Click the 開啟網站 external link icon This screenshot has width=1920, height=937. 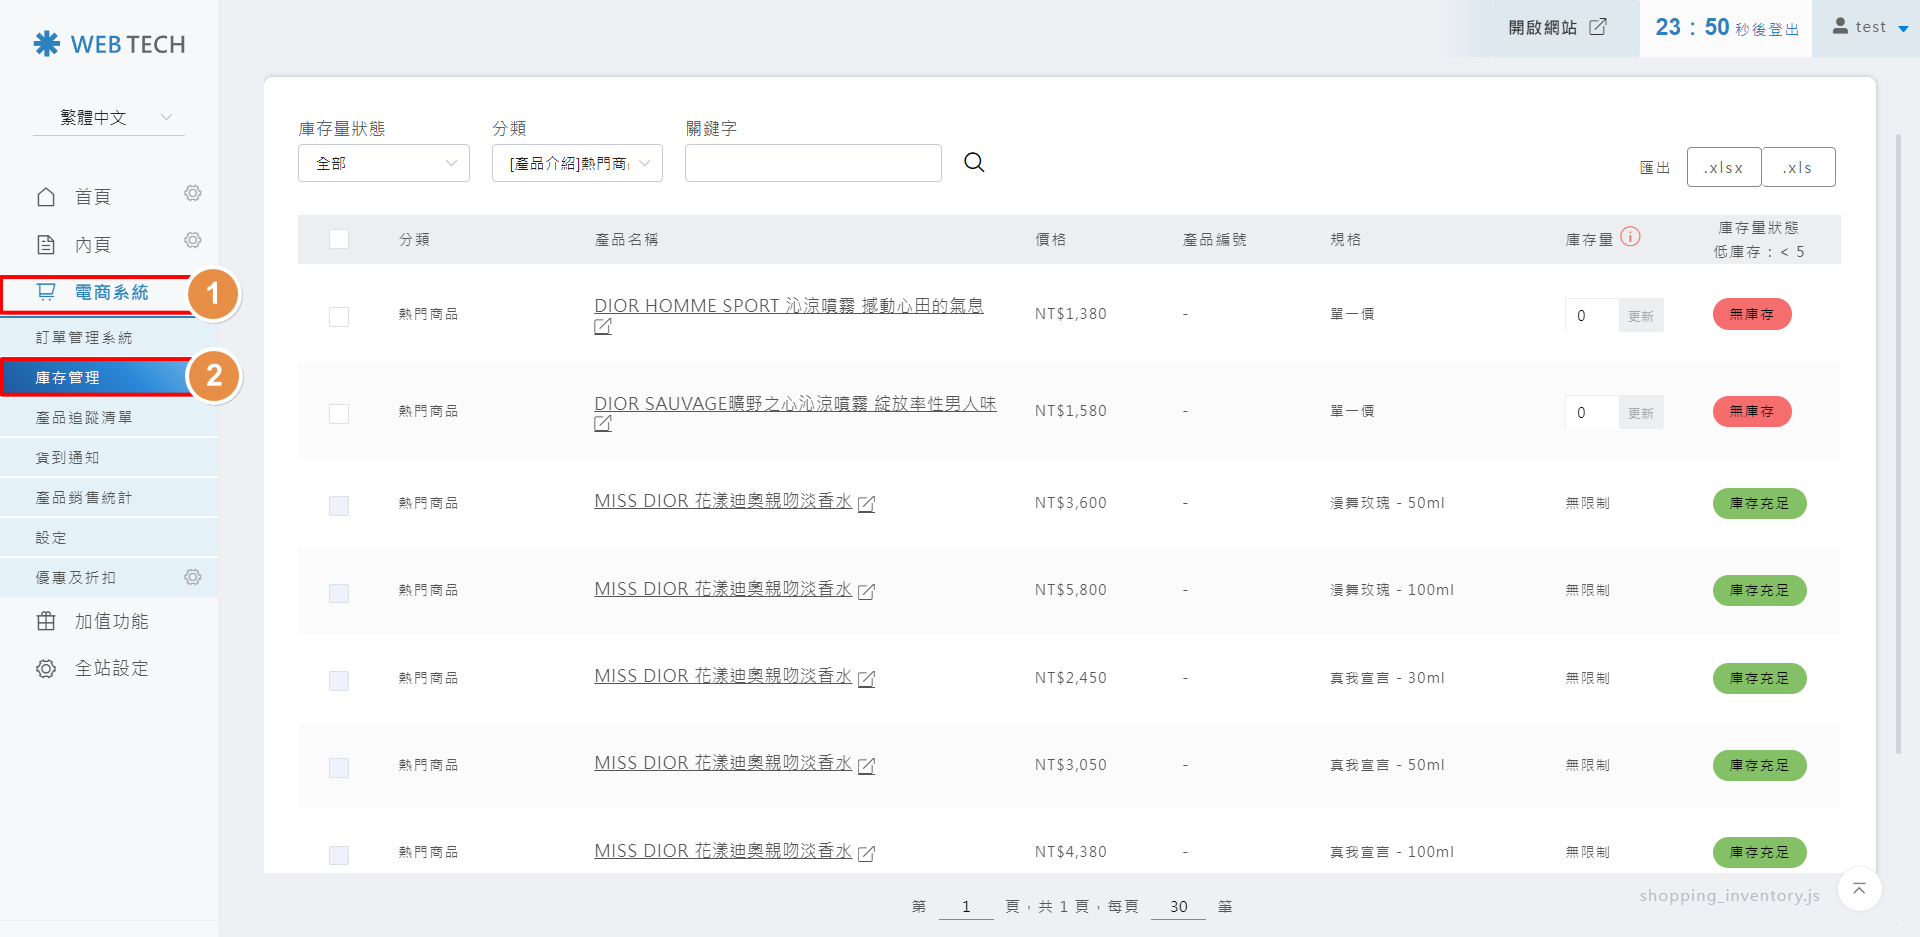[1598, 27]
